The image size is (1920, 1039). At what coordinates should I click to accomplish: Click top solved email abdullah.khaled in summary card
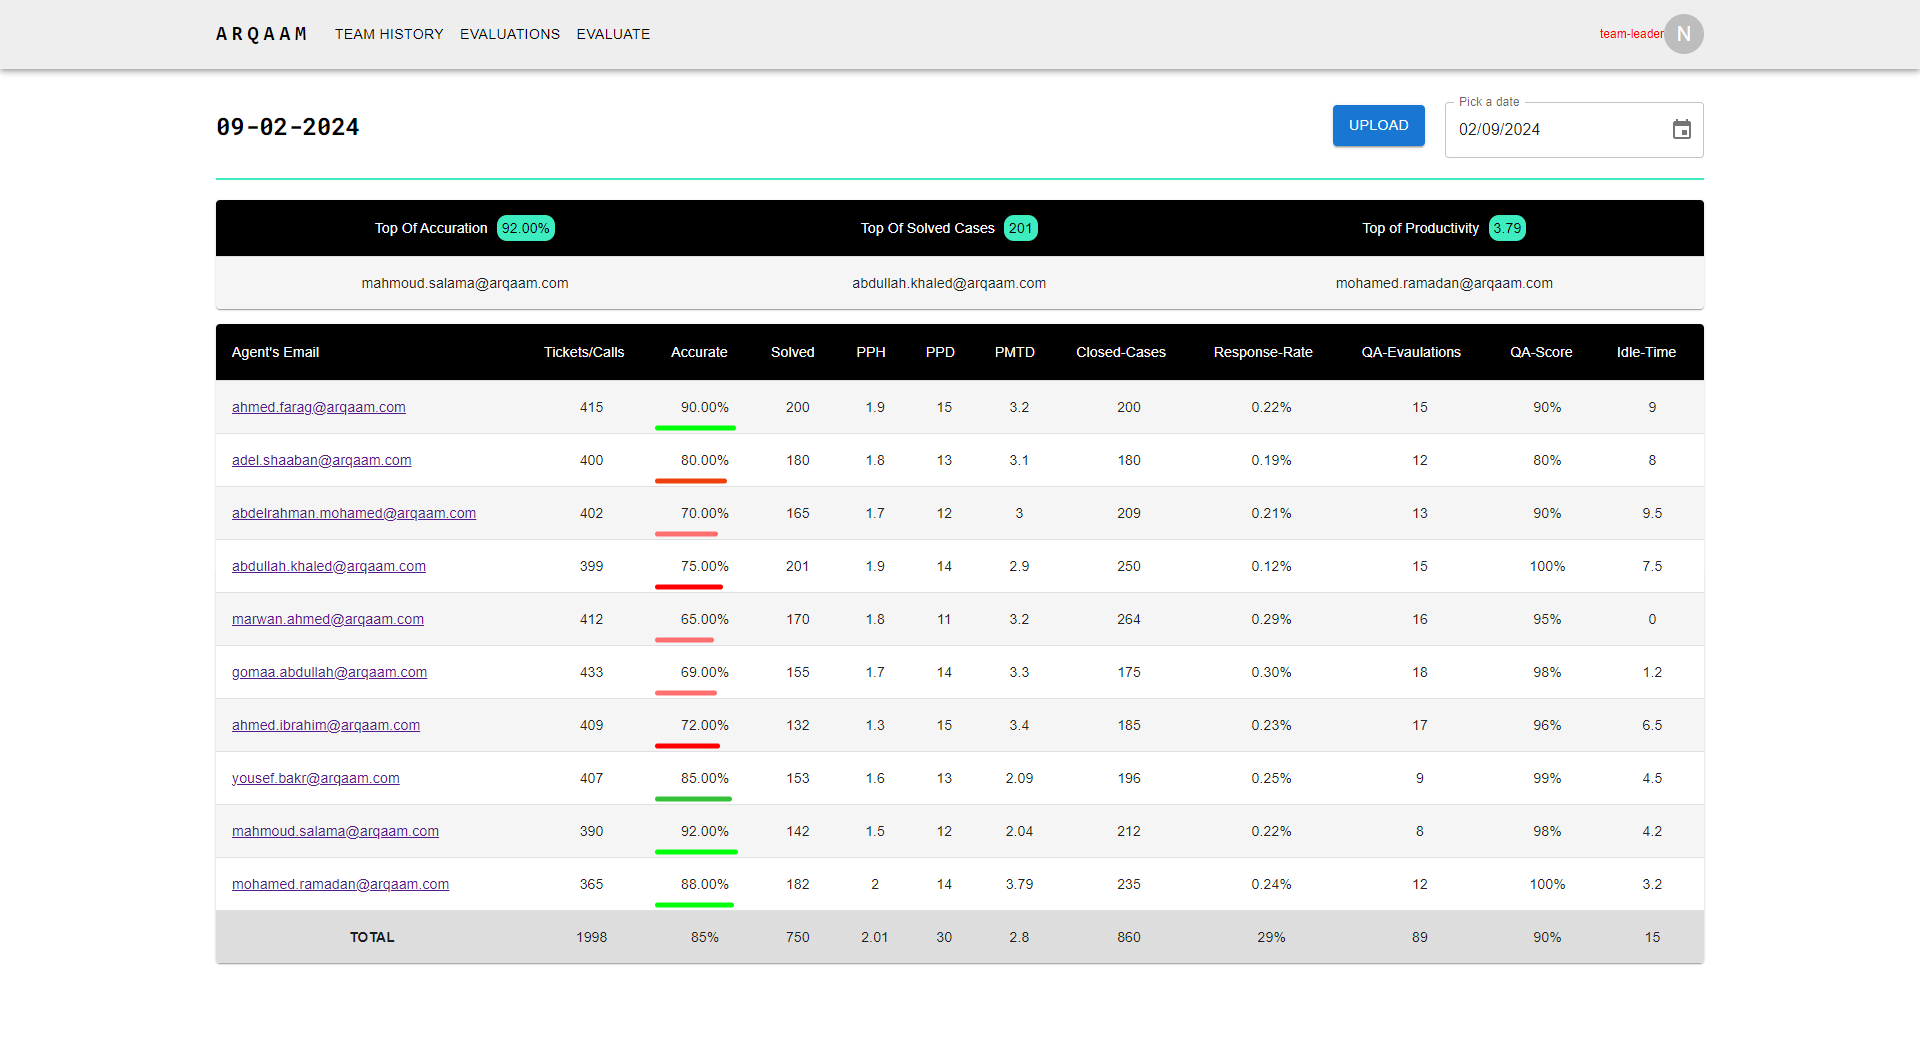point(949,283)
